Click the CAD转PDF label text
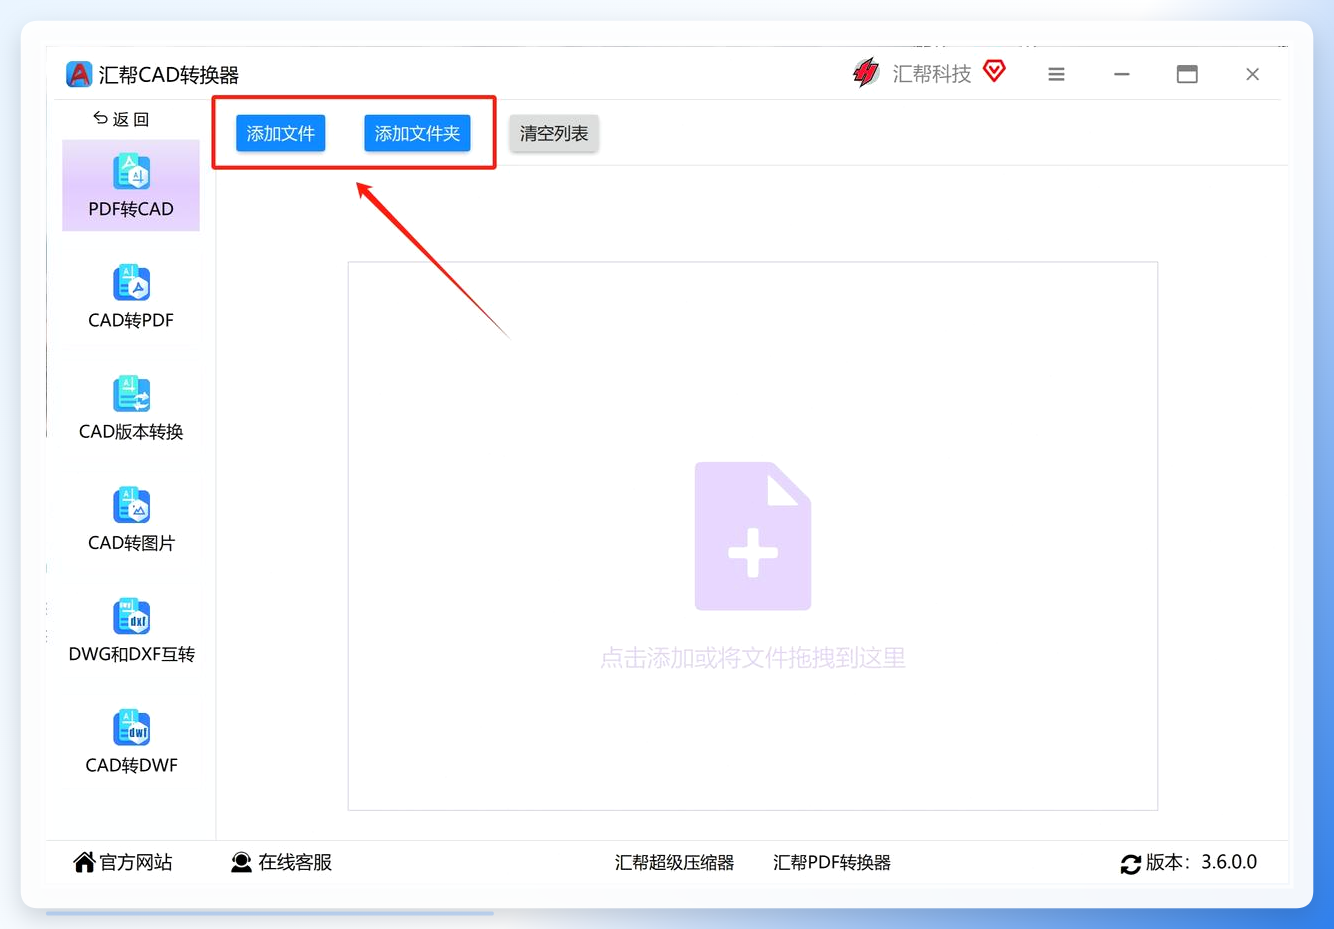The image size is (1334, 929). tap(131, 320)
